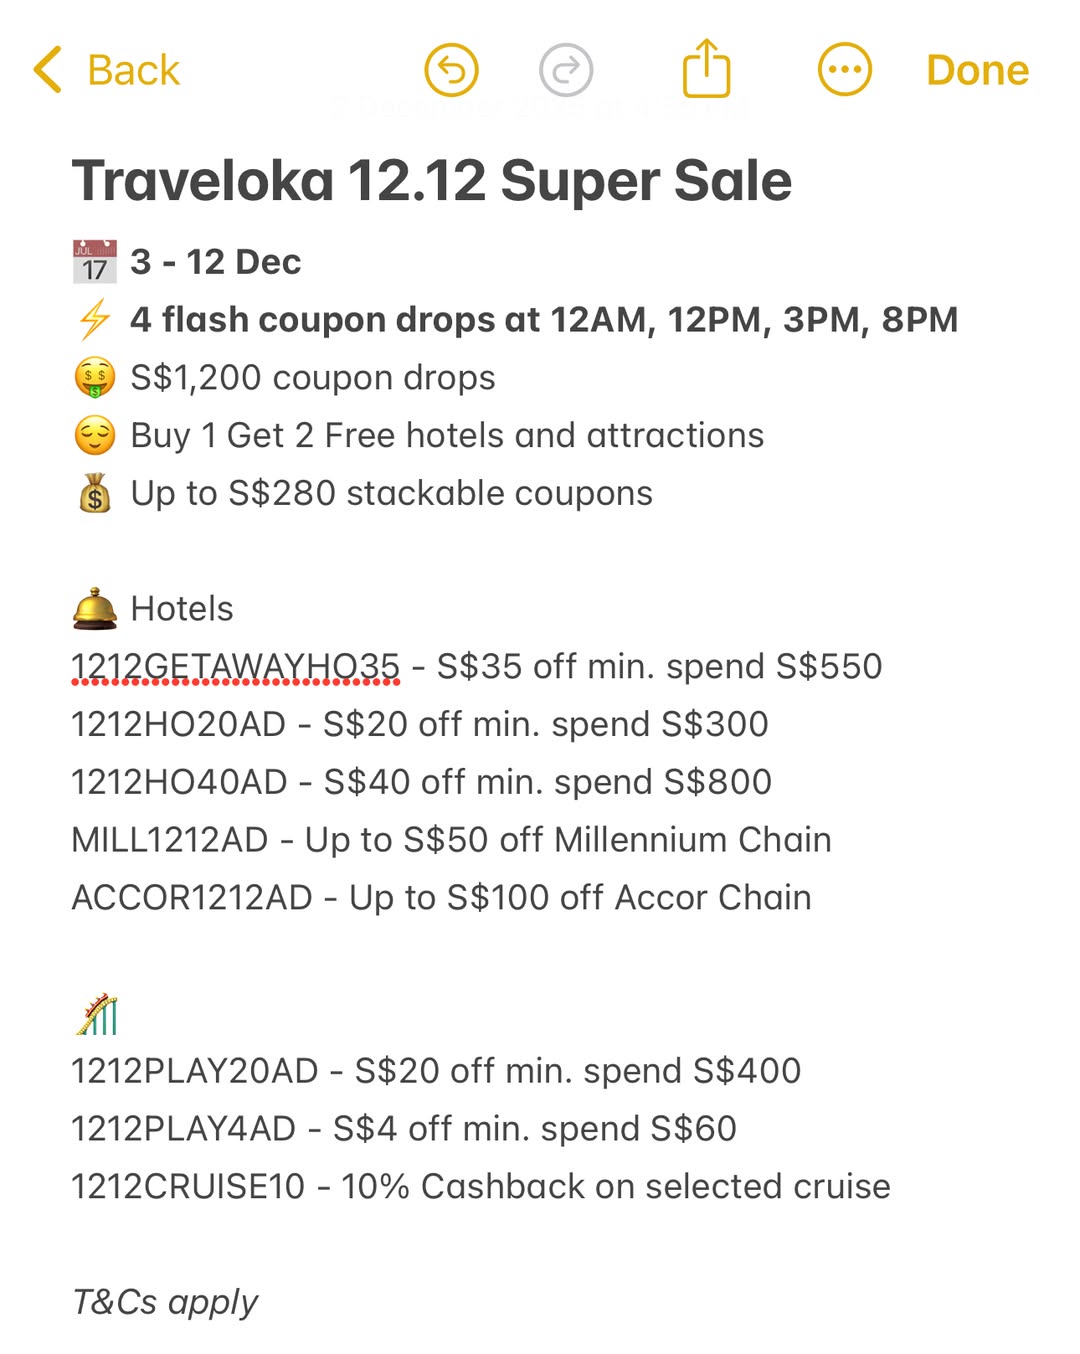Tap the back chevron arrow
The height and width of the screenshot is (1354, 1080).
(x=48, y=70)
